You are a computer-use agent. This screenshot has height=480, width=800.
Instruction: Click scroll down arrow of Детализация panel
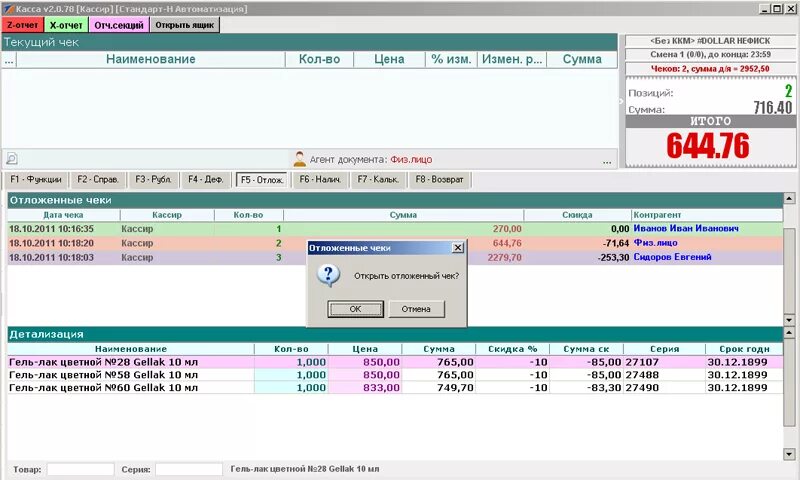click(789, 454)
